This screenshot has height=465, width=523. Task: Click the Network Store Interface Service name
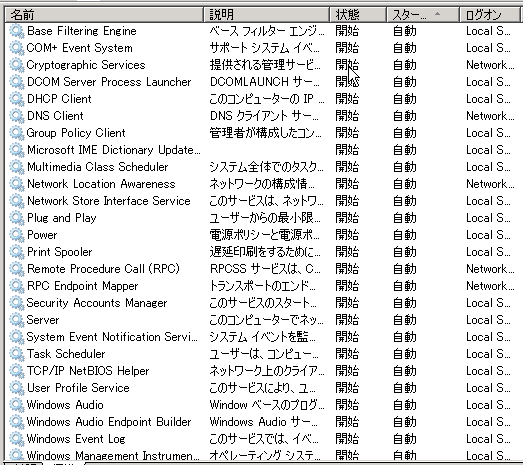[109, 201]
